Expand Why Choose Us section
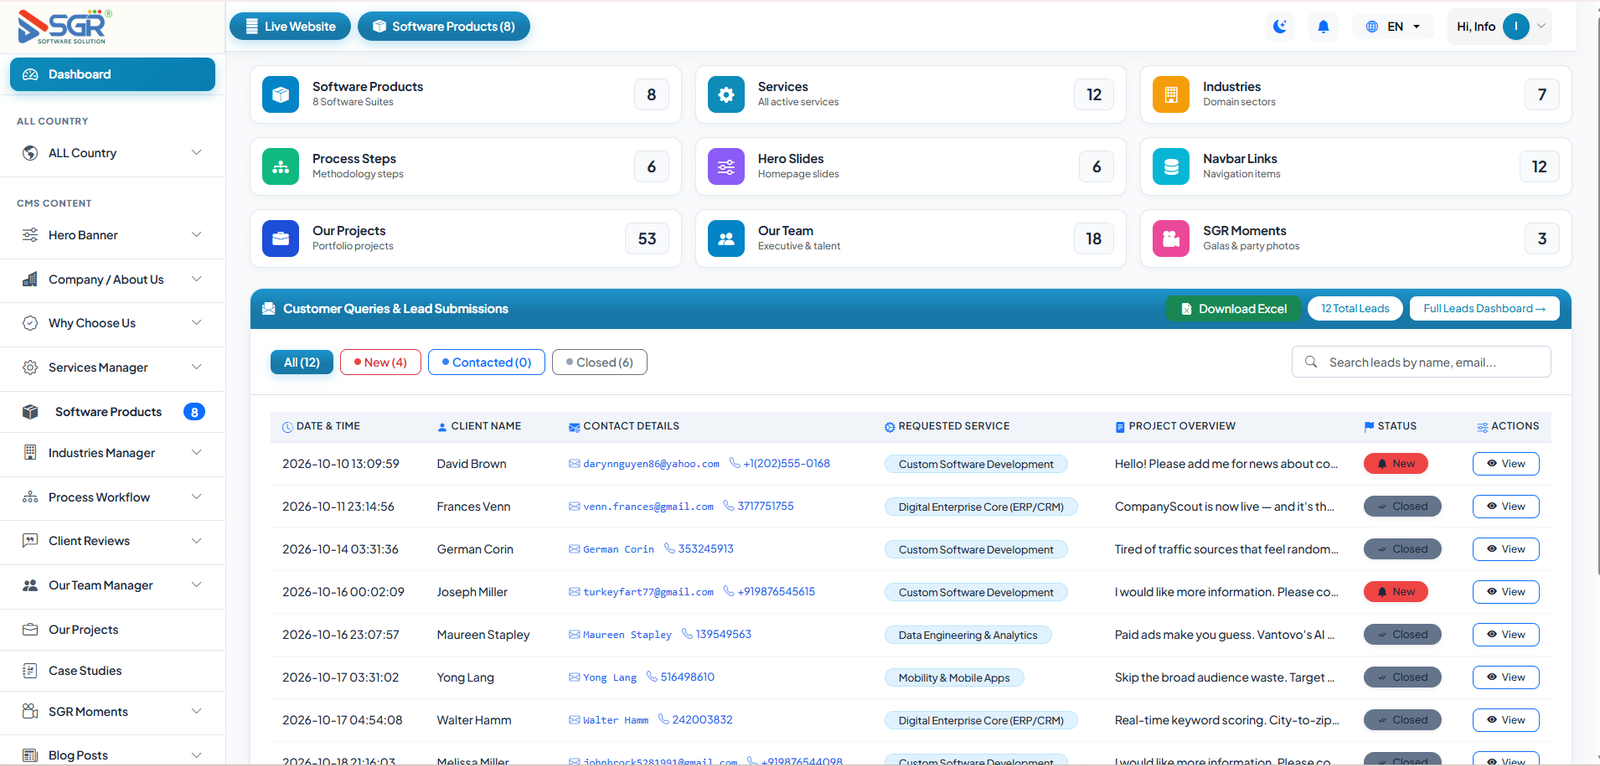This screenshot has height=766, width=1600. point(112,323)
